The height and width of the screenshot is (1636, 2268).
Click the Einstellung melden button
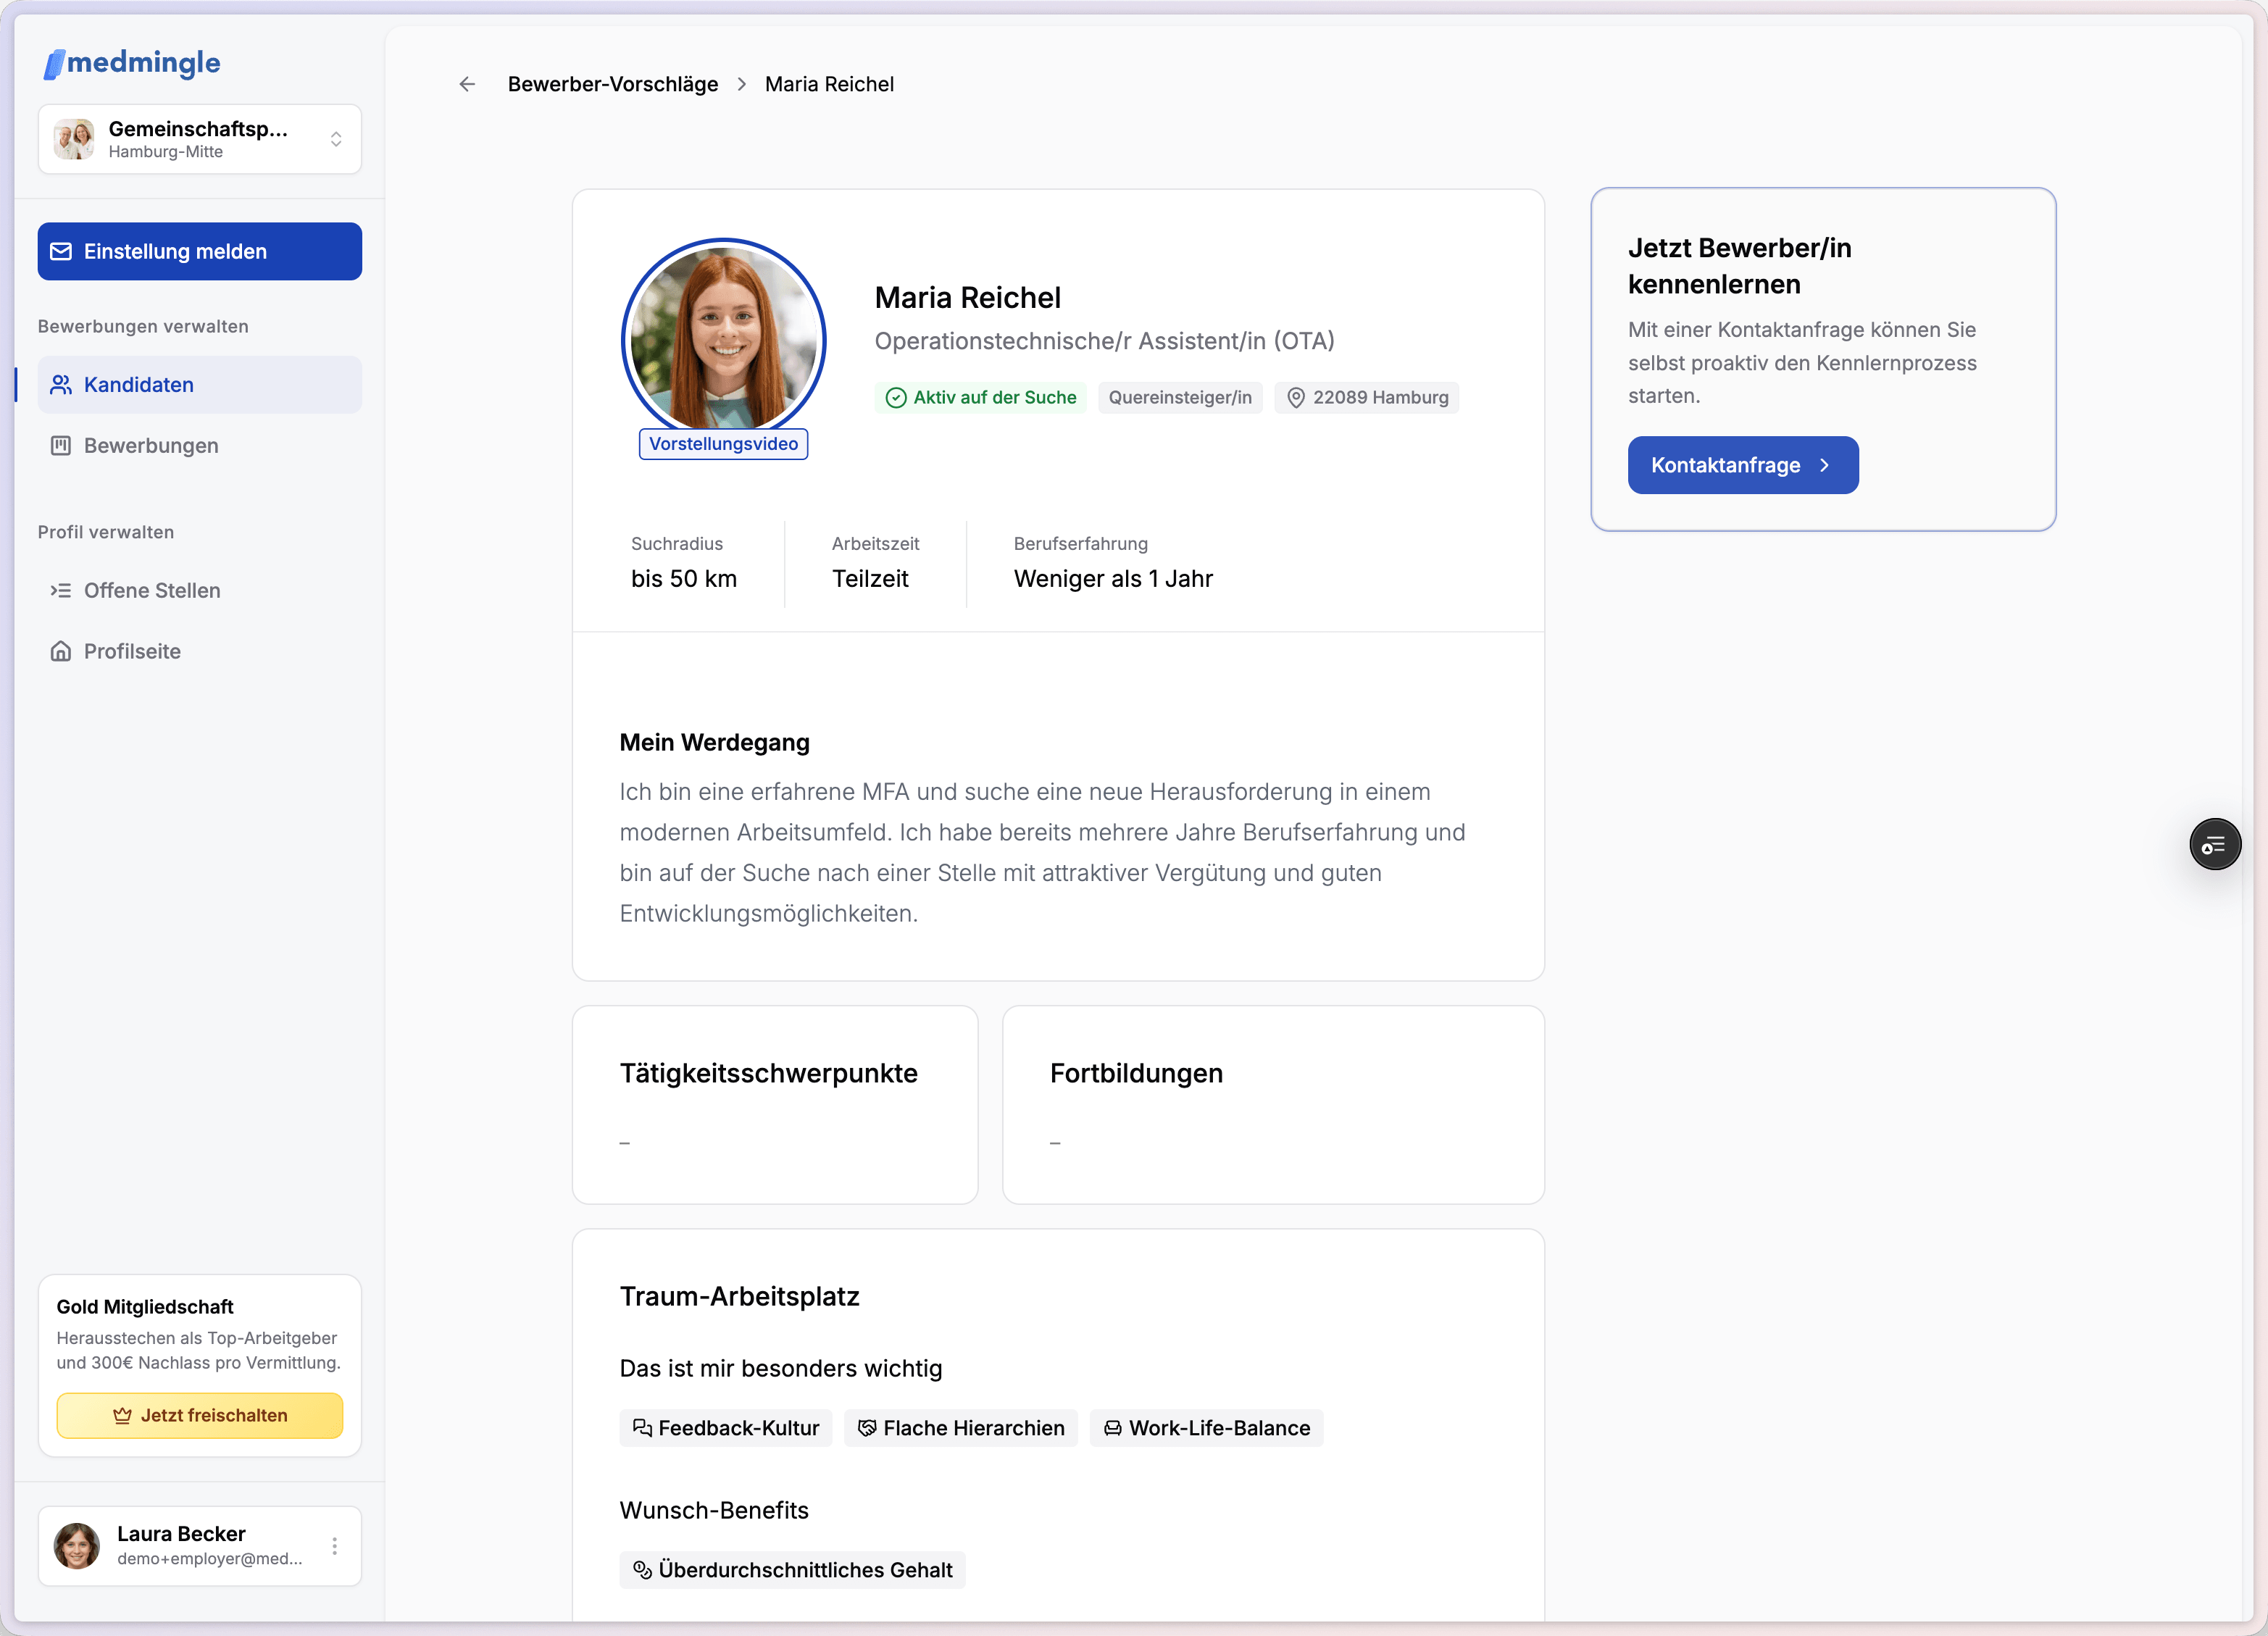[200, 252]
